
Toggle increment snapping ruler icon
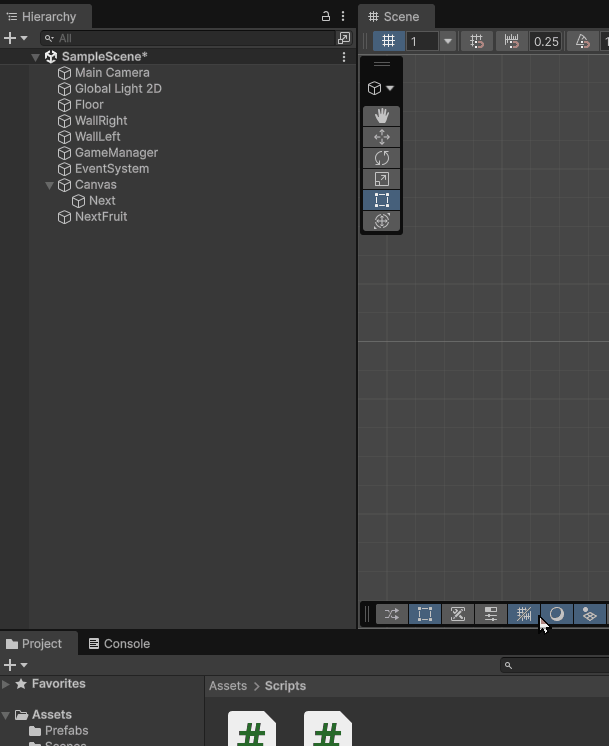point(511,41)
